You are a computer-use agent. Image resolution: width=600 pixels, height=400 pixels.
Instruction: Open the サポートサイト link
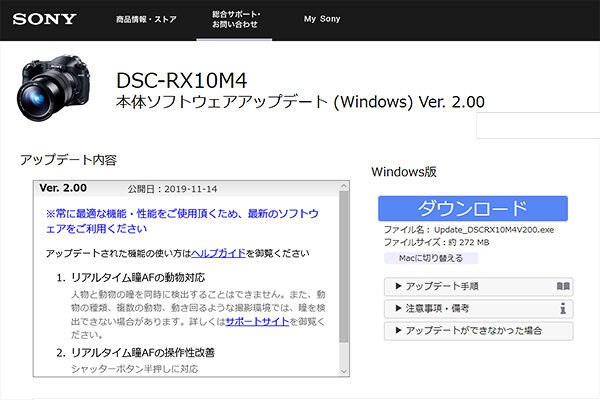(x=257, y=322)
